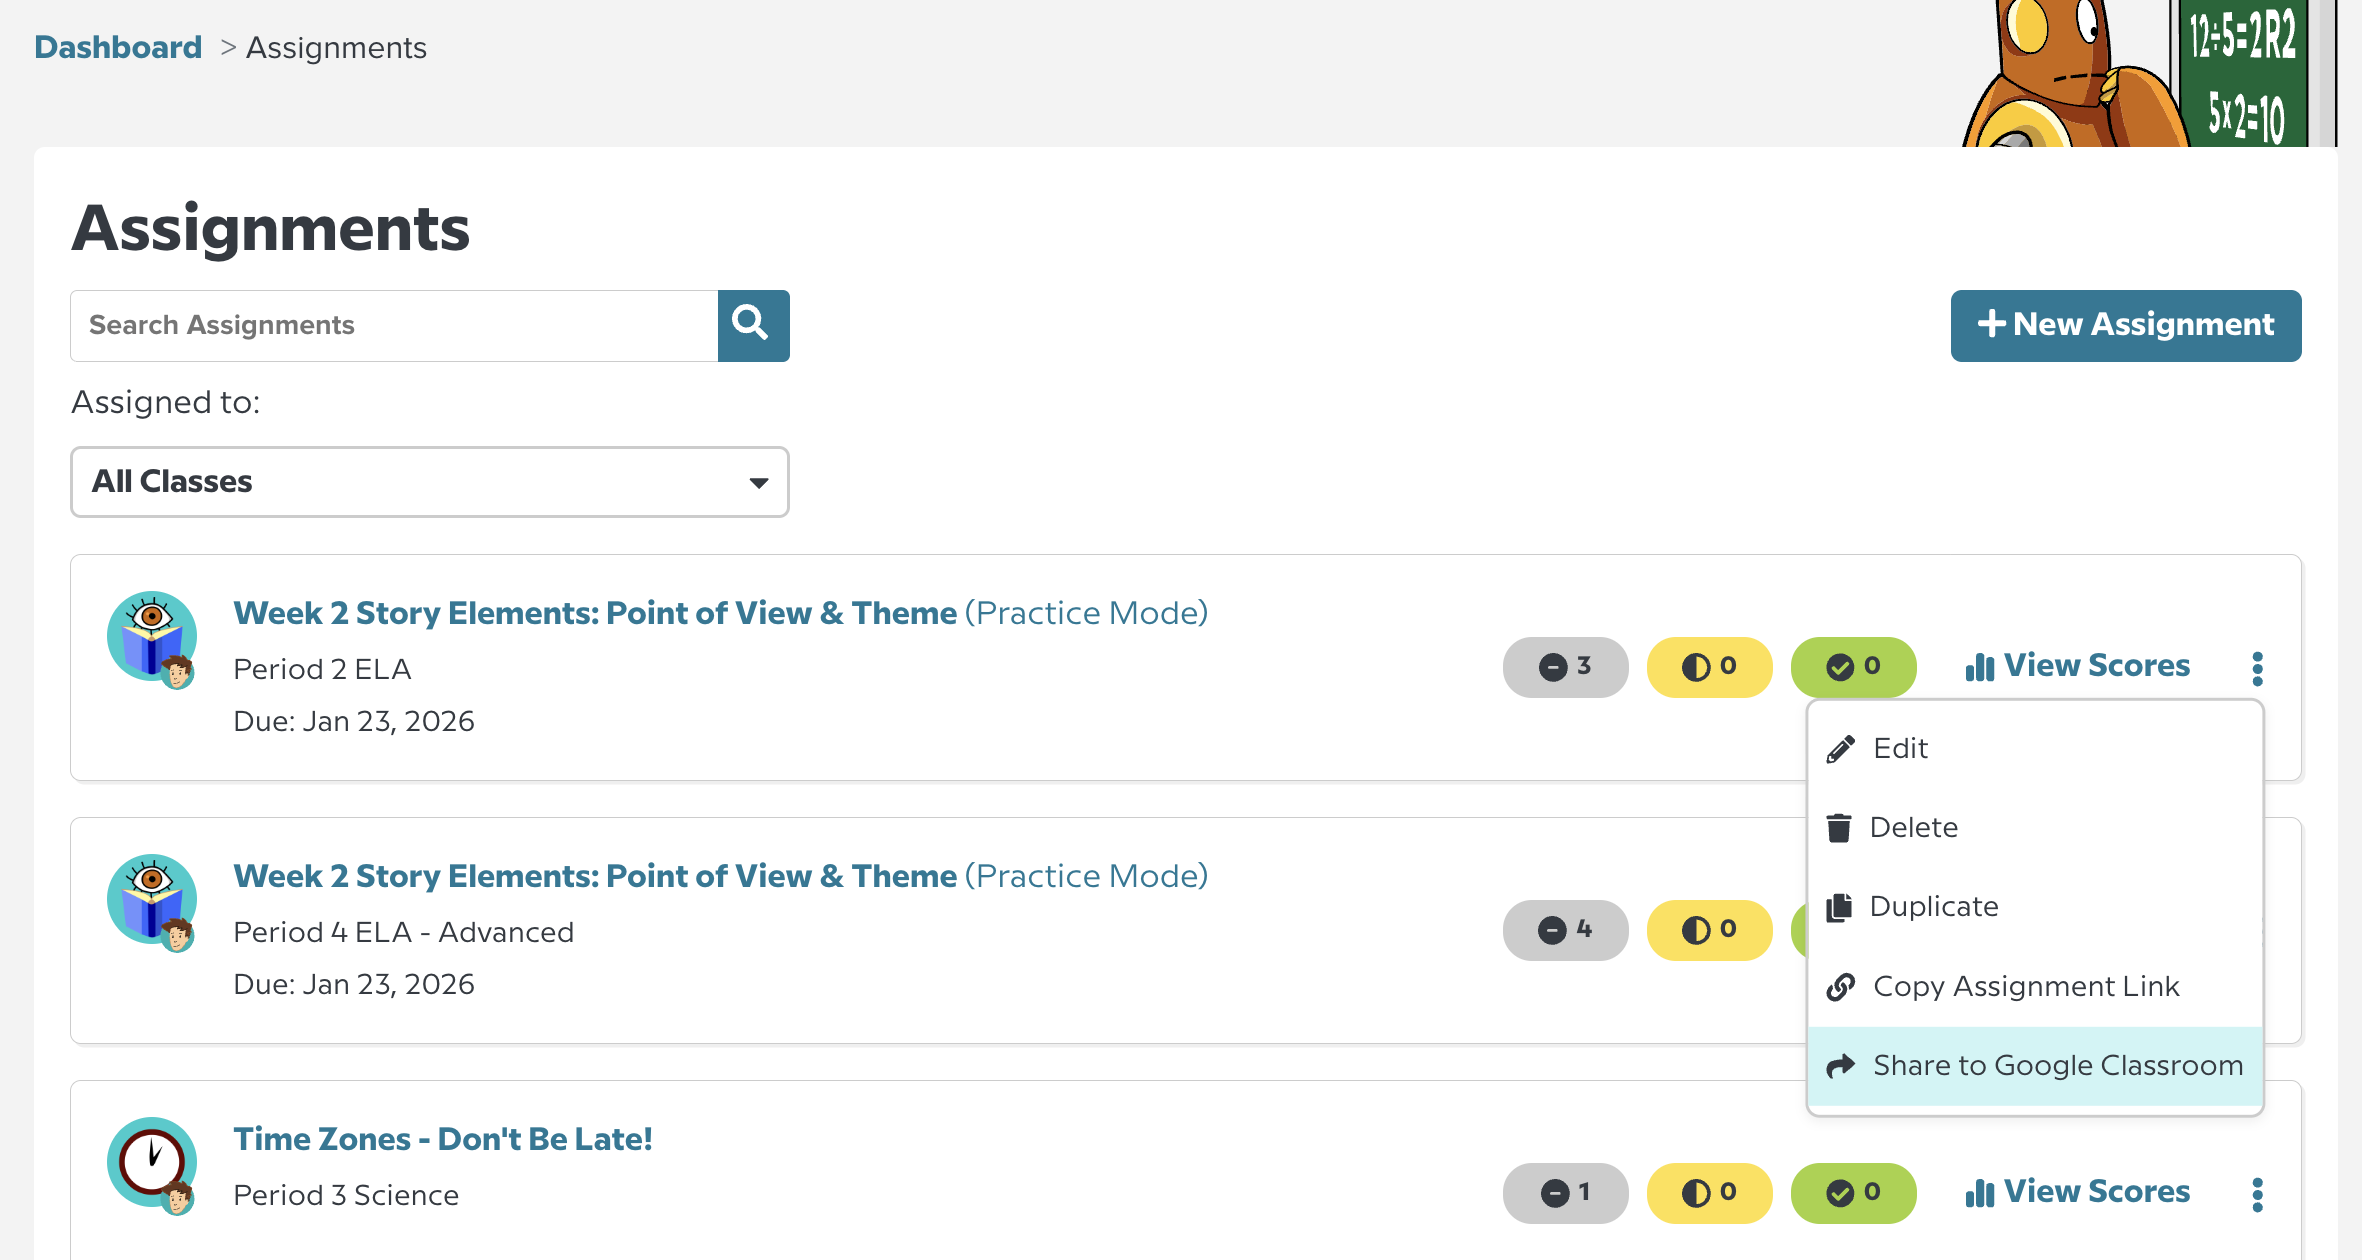Image resolution: width=2362 pixels, height=1260 pixels.
Task: Click the New Assignment button
Action: point(2125,325)
